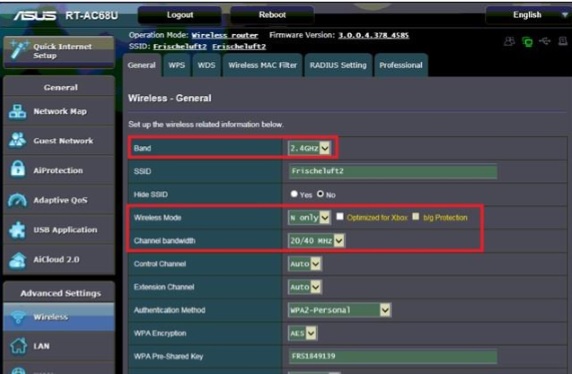Viewport: 572px width, 374px height.
Task: Switch to the General tab
Action: [142, 65]
